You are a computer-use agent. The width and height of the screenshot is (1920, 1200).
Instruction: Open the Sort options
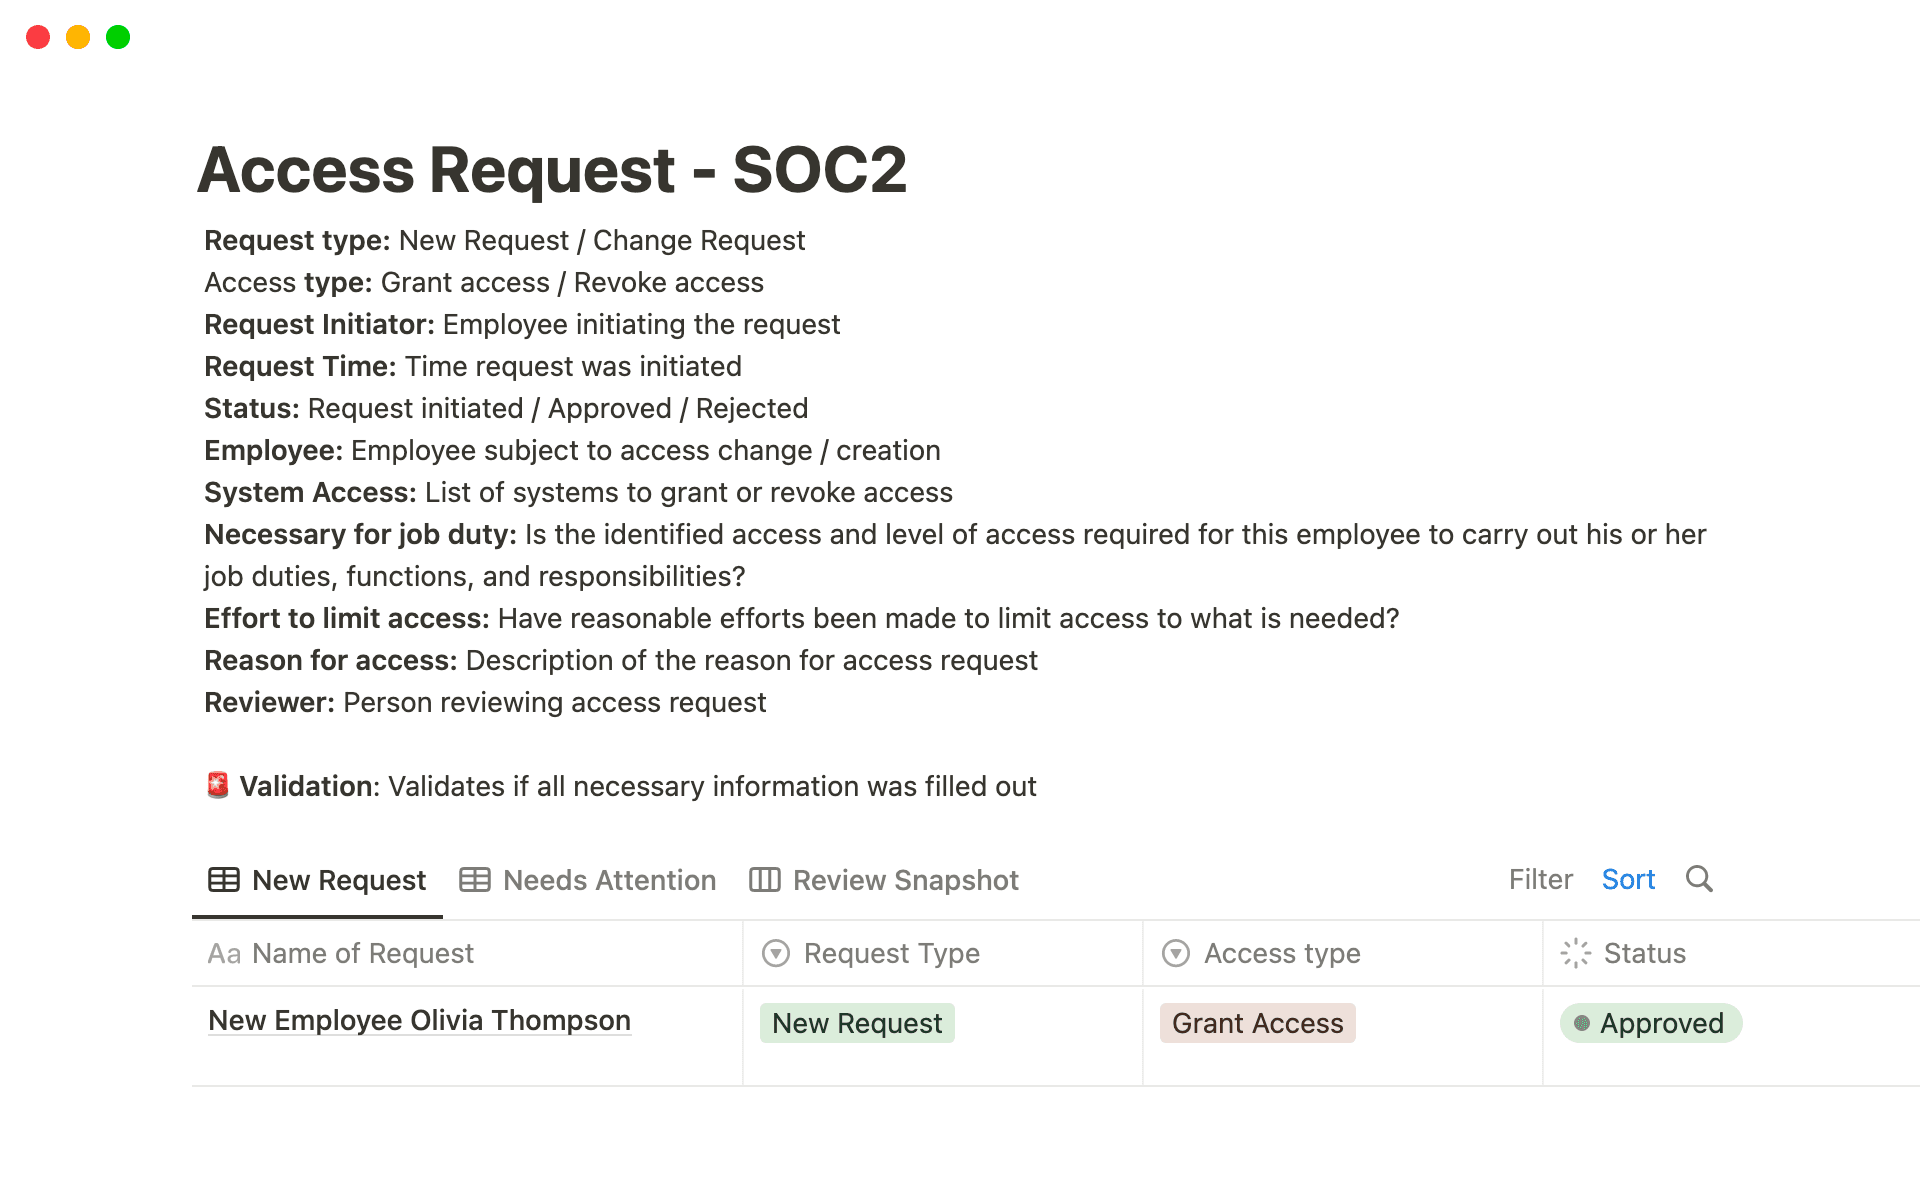[1628, 879]
